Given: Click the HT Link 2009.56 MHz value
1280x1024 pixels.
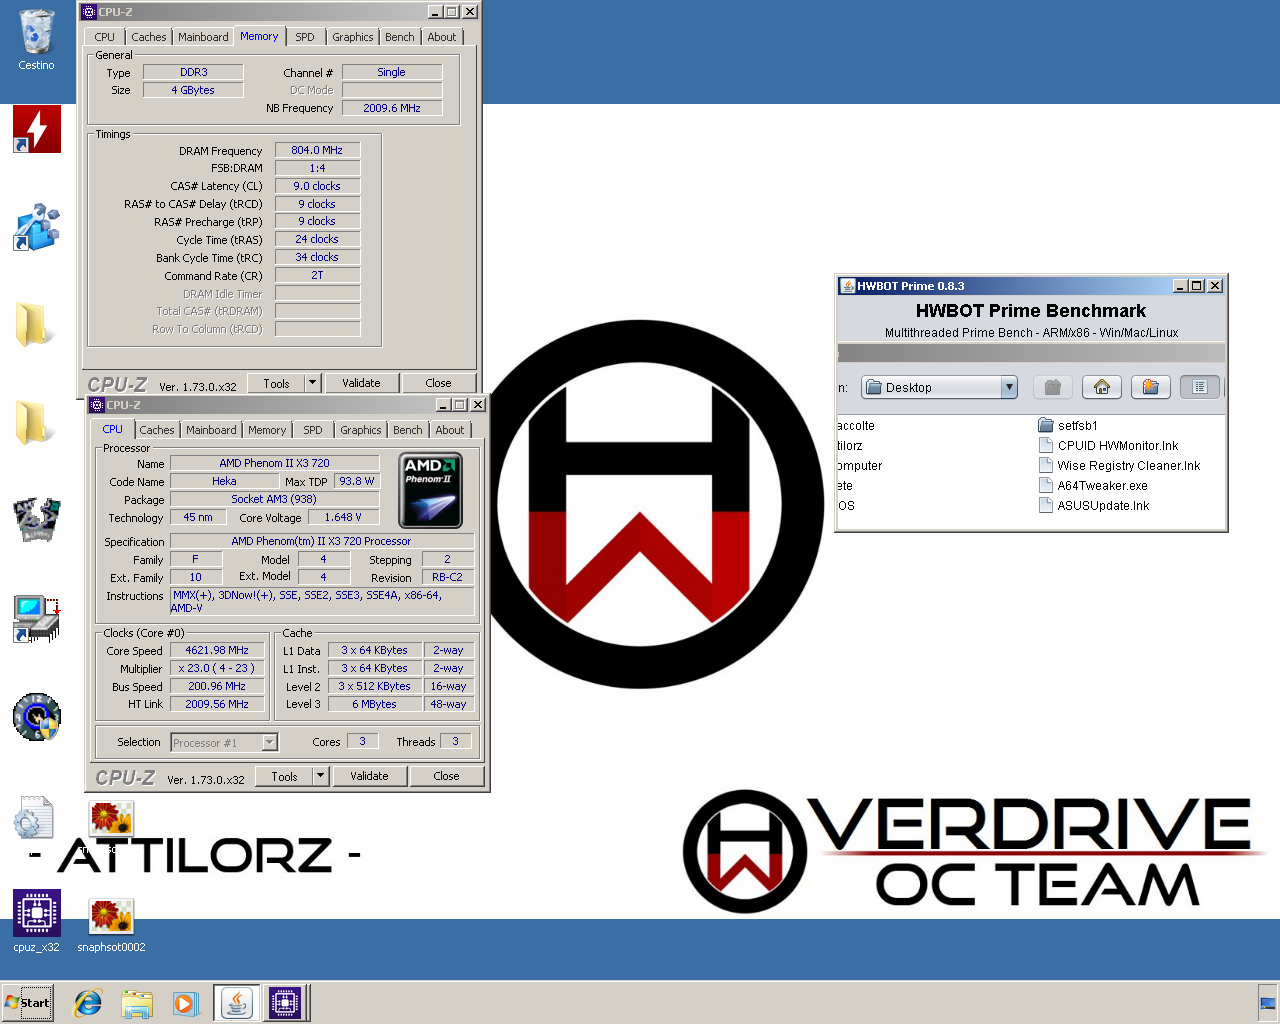Looking at the screenshot, I should tap(217, 704).
